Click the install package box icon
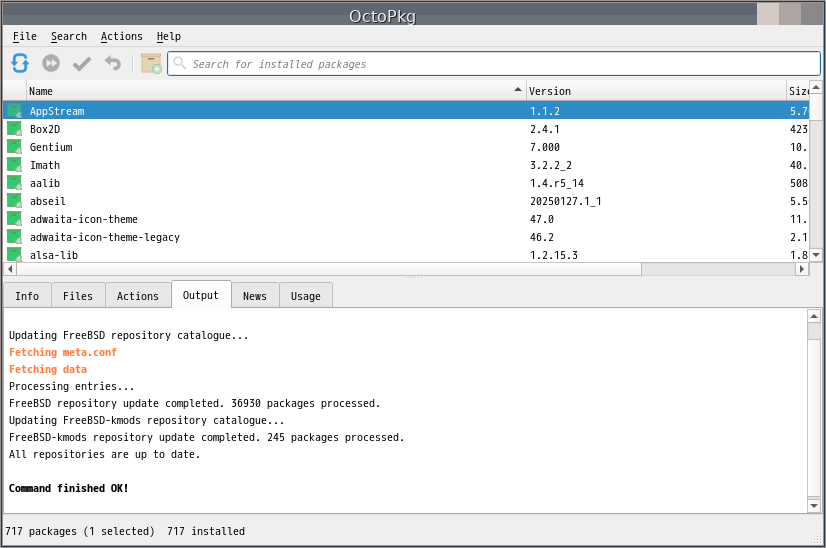Viewport: 826px width, 548px height. (x=151, y=63)
